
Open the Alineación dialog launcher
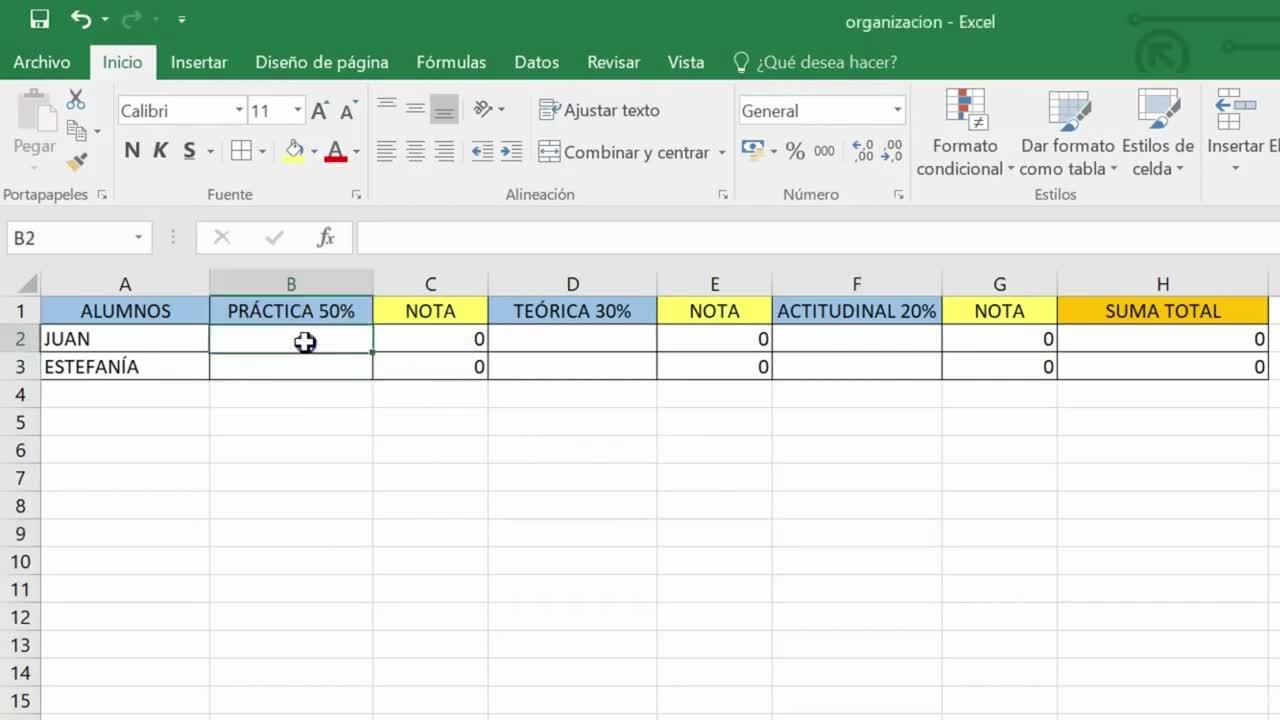click(x=723, y=195)
